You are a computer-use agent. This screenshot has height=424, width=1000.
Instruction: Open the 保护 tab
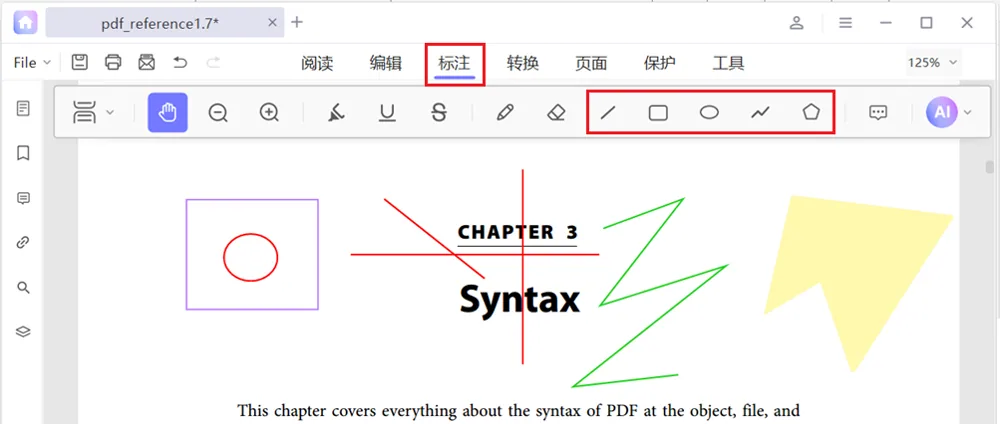(x=660, y=63)
